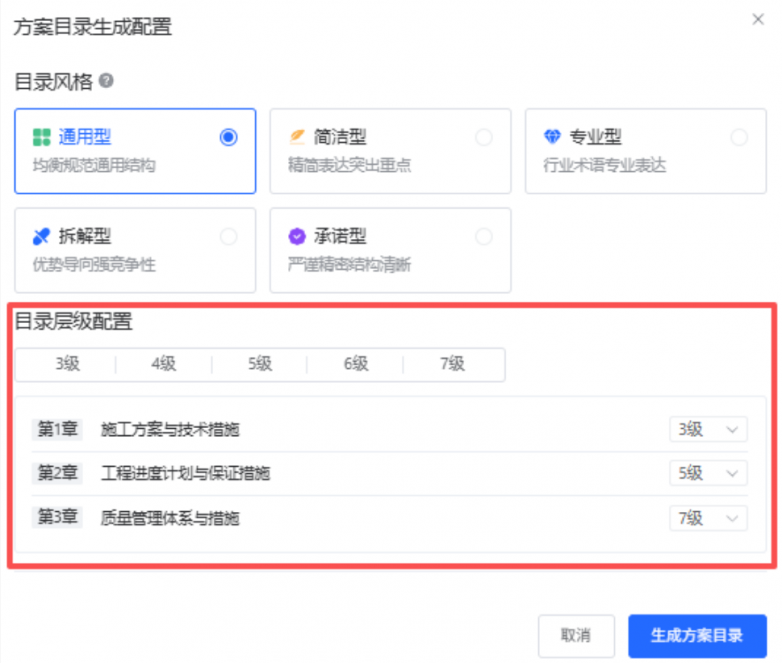Select the 7级 level tab

[452, 364]
